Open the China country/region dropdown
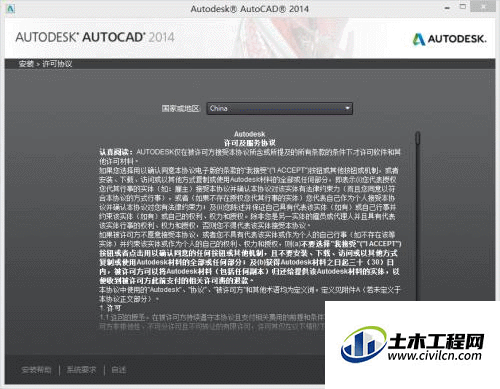The width and height of the screenshot is (500, 389). (x=279, y=108)
